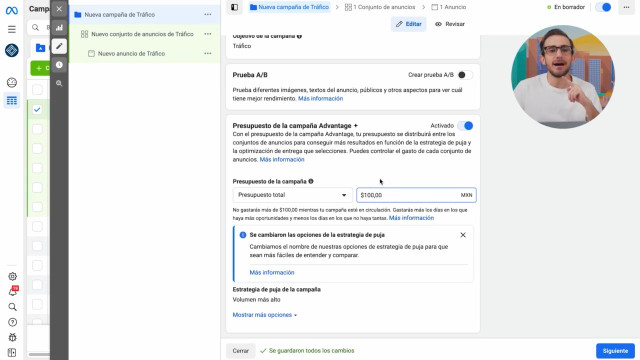Click info icon beside Presupuesto de la campaña
Image resolution: width=640 pixels, height=360 pixels.
(x=311, y=181)
